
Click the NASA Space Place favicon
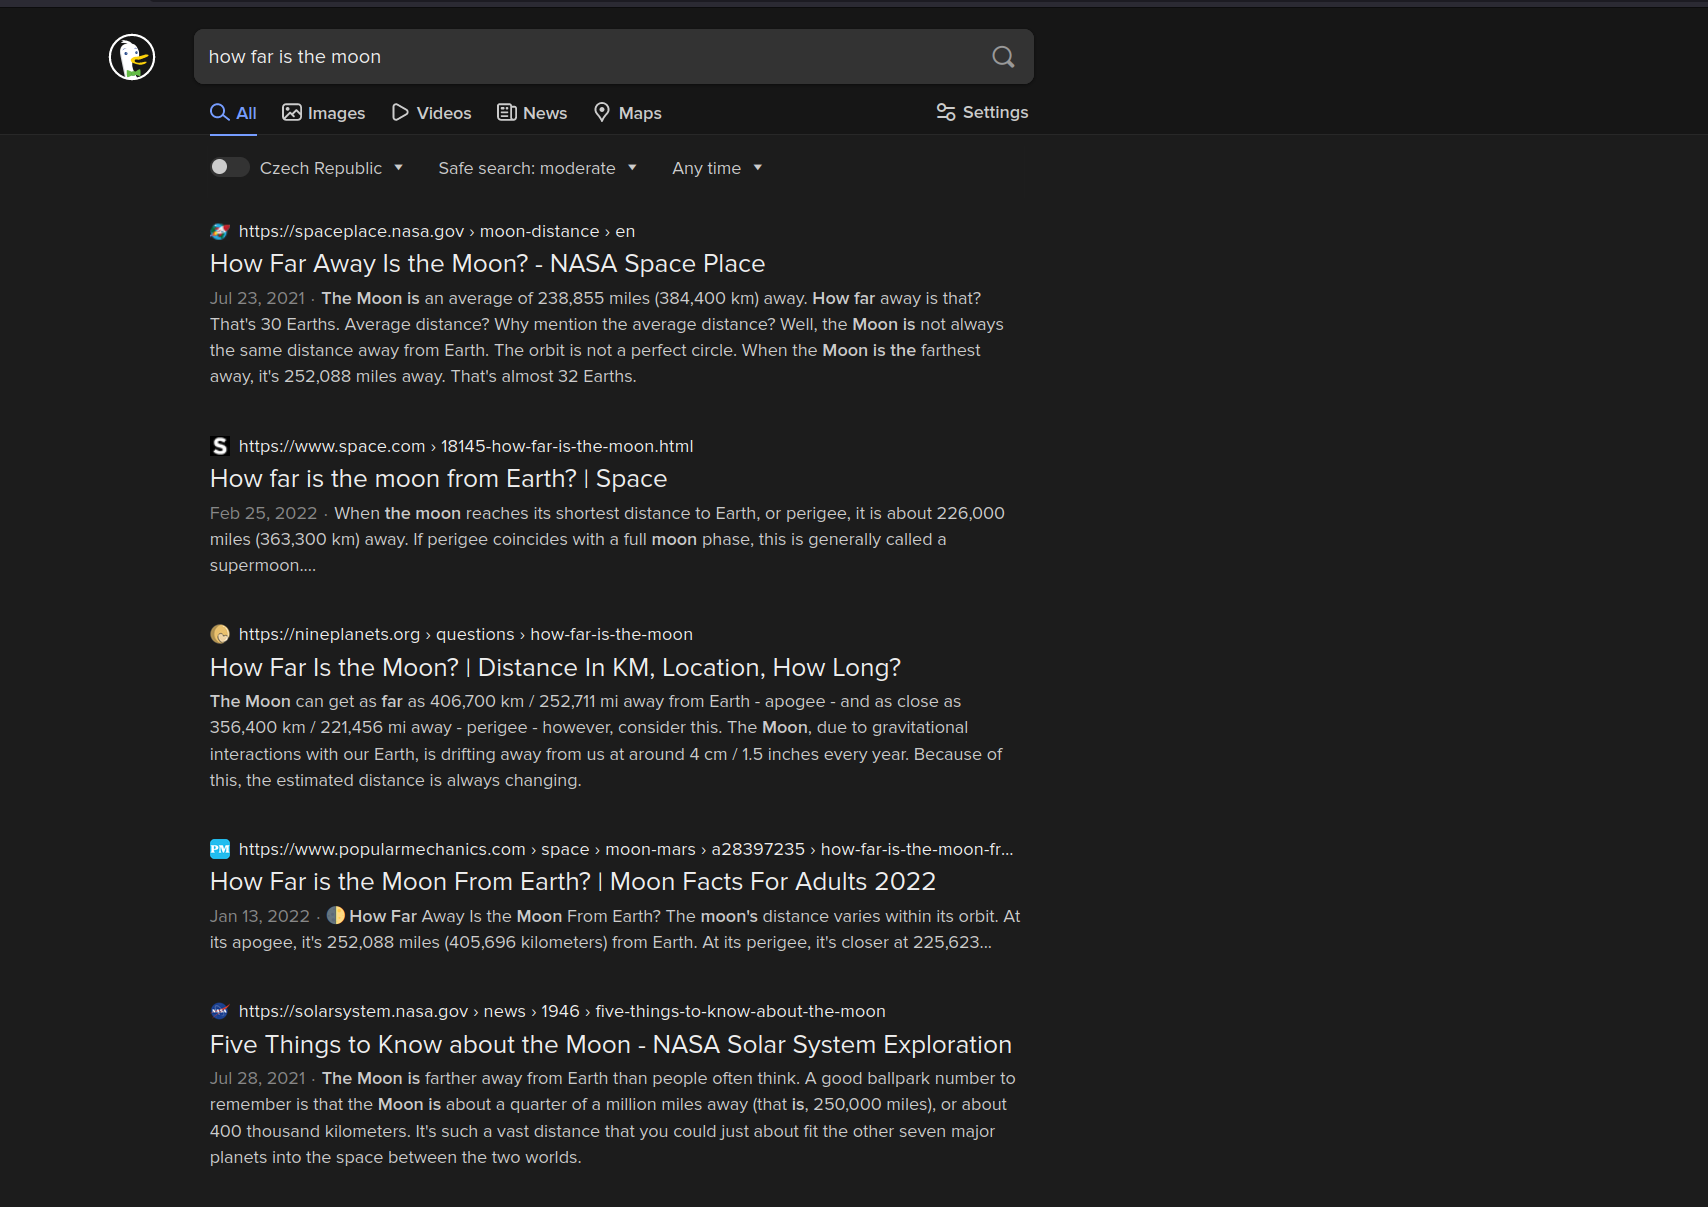point(220,232)
